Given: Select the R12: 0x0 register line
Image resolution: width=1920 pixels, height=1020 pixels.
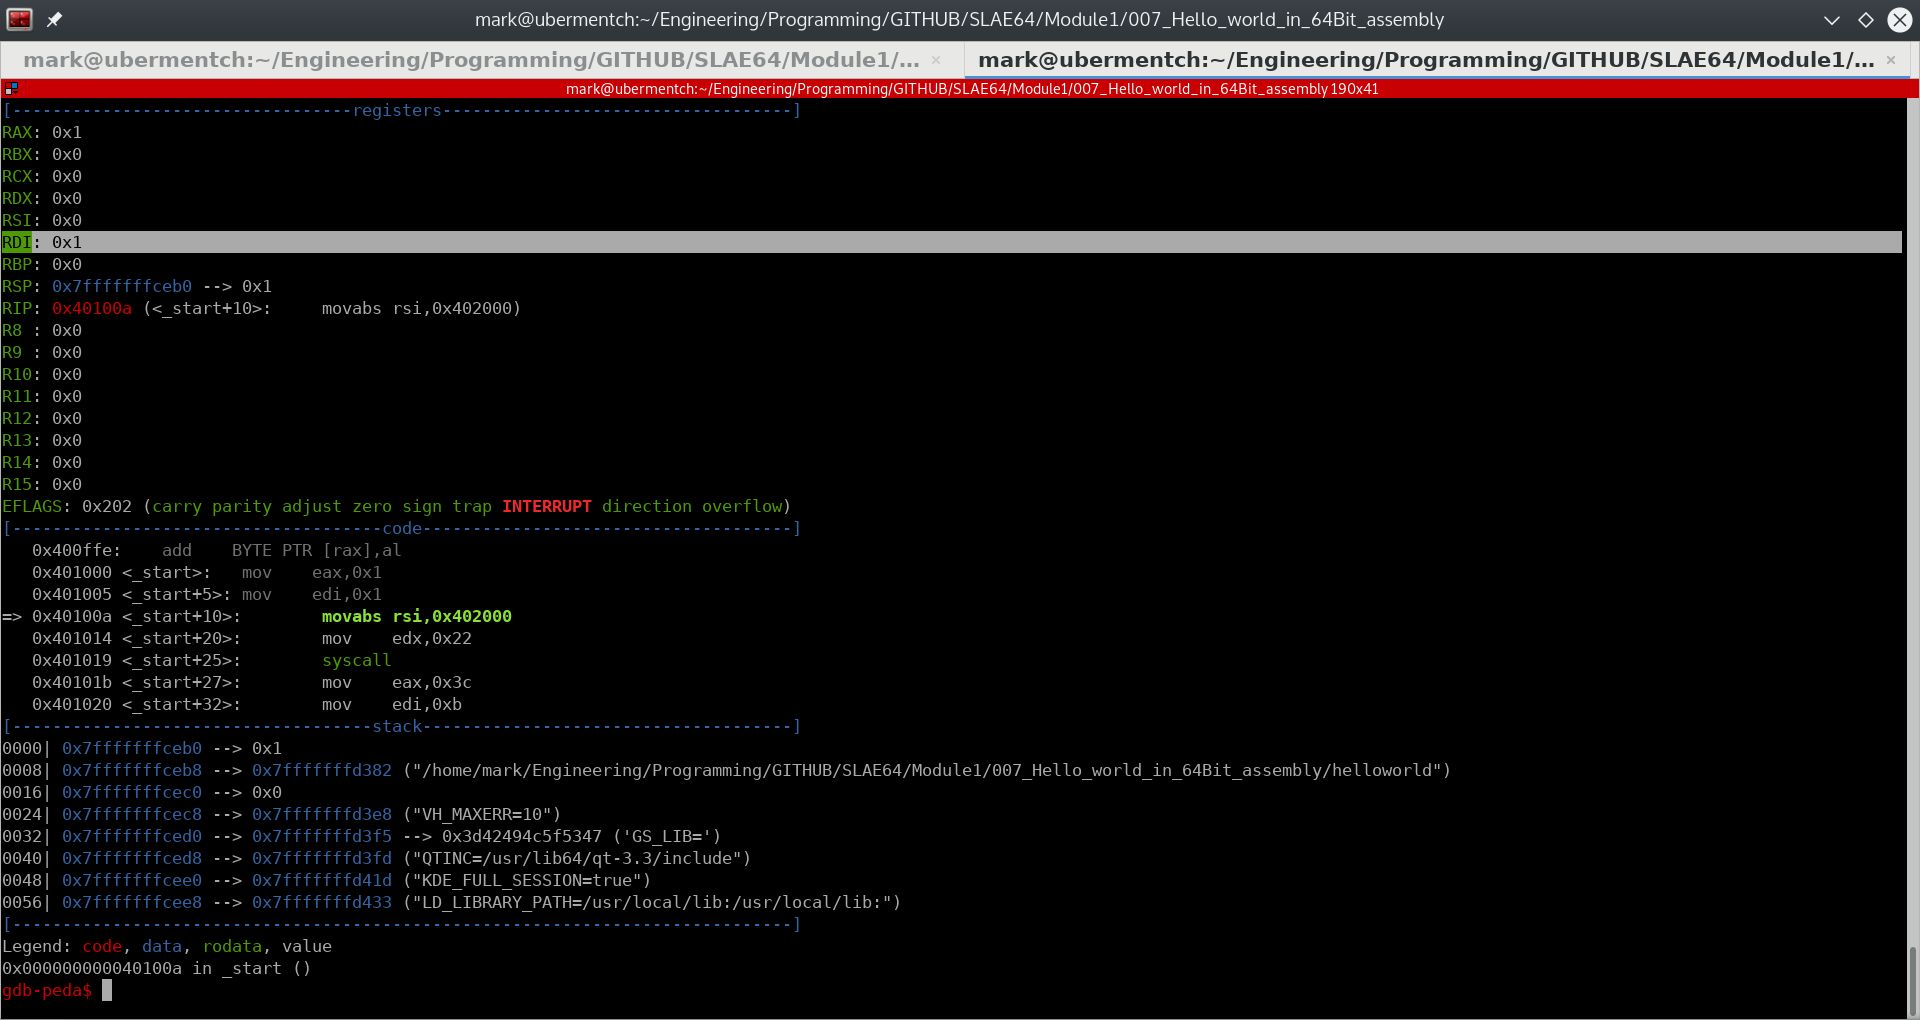Looking at the screenshot, I should (x=42, y=418).
